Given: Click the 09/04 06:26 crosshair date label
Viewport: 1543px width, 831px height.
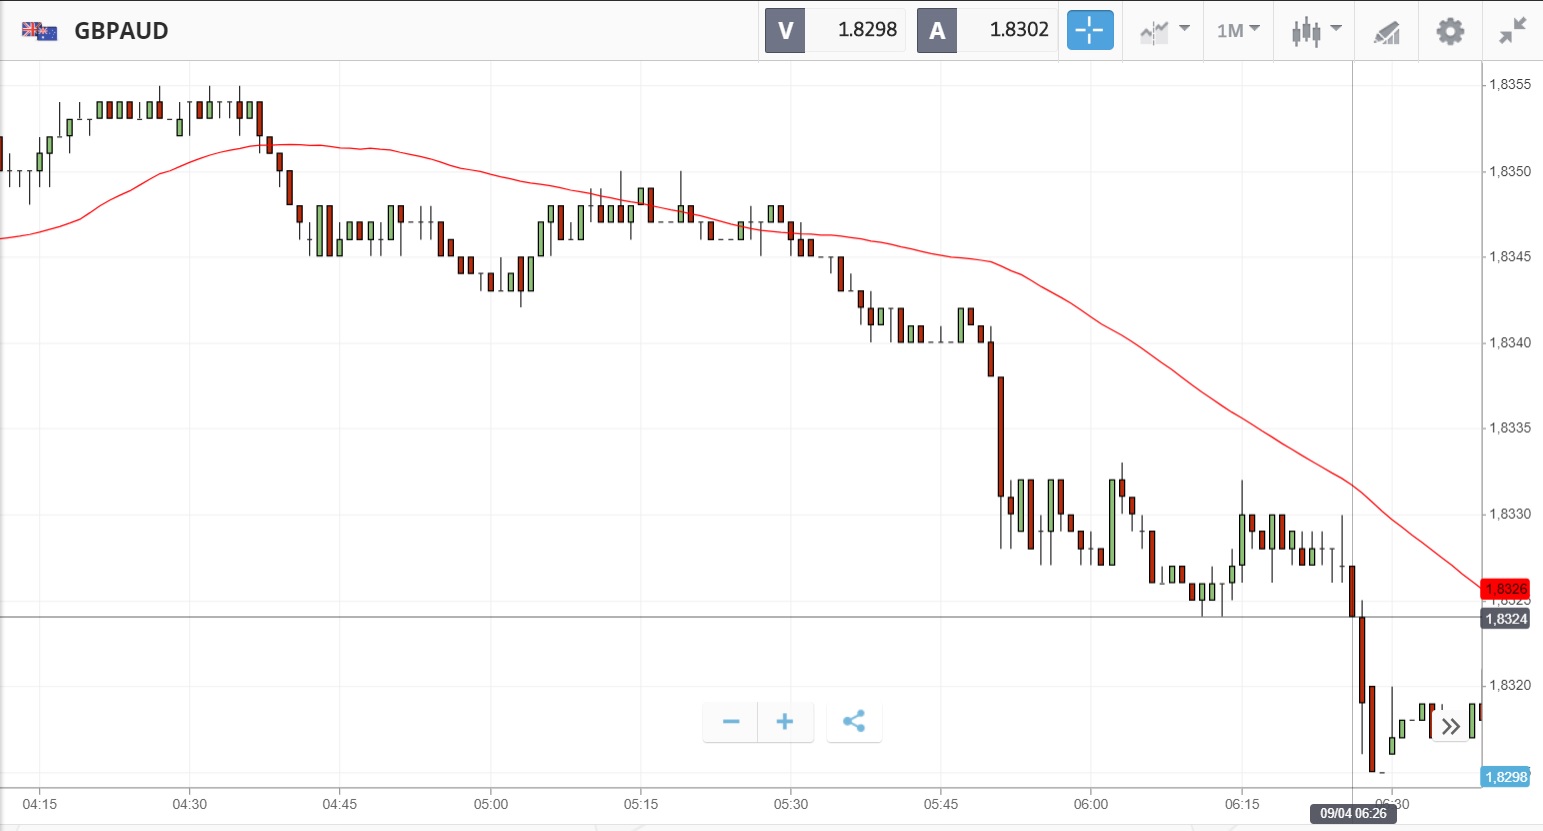Looking at the screenshot, I should (x=1353, y=813).
